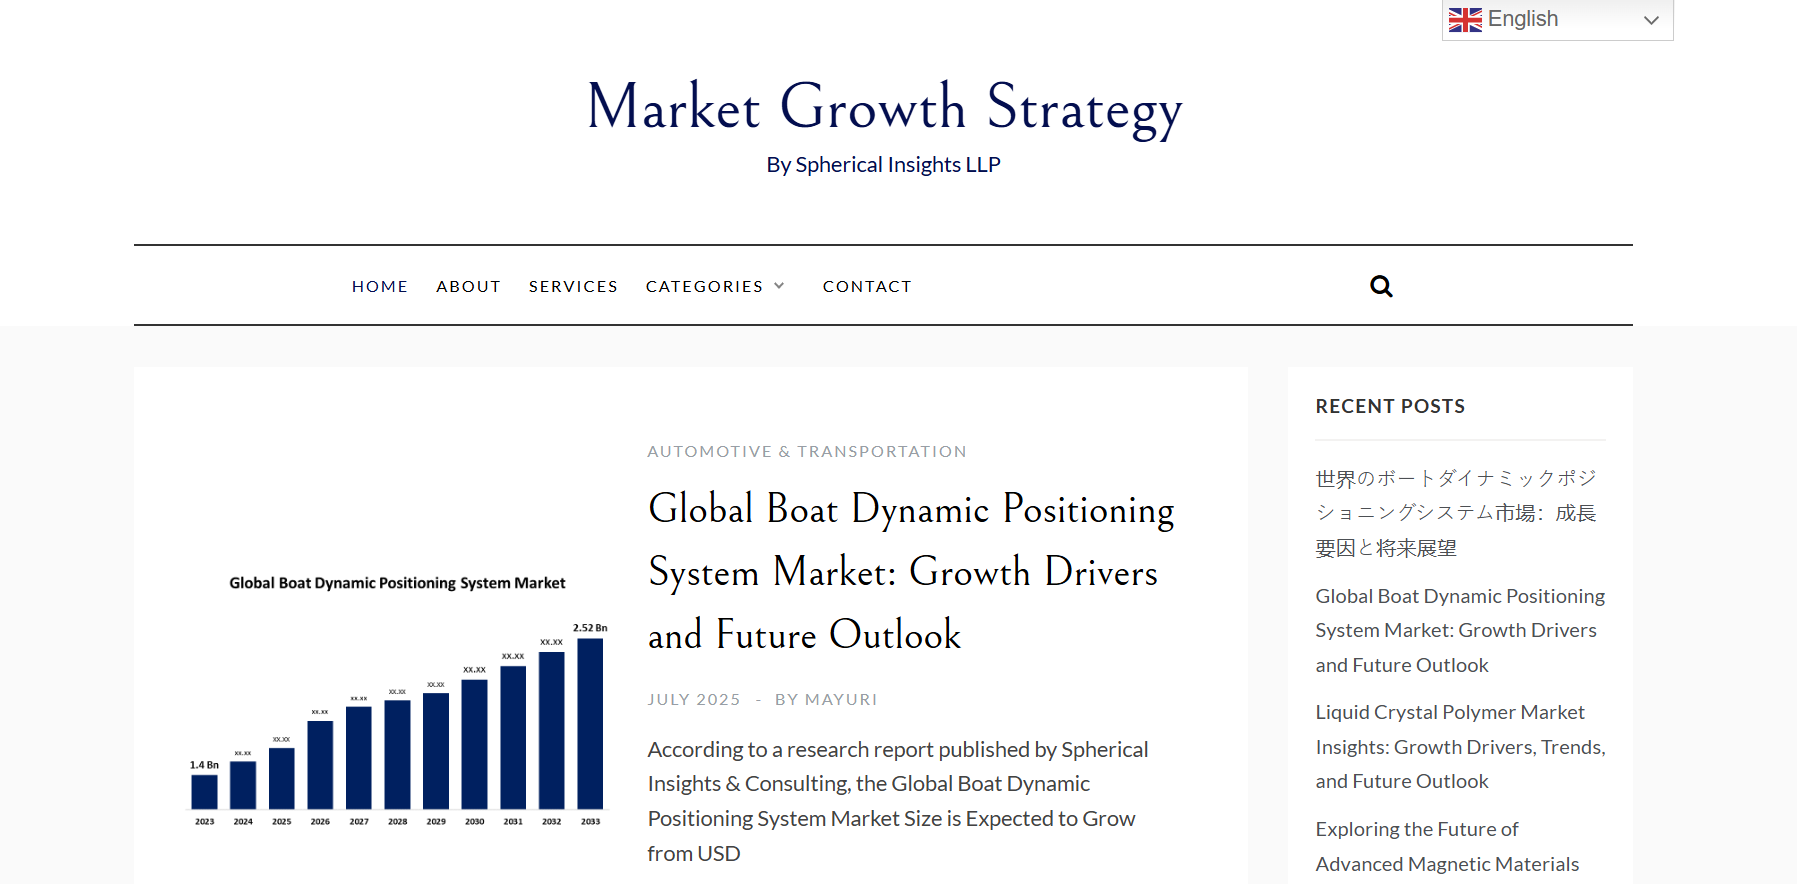Open the Global Boat Dynamic Positioning article headline
1797x884 pixels.
point(910,571)
